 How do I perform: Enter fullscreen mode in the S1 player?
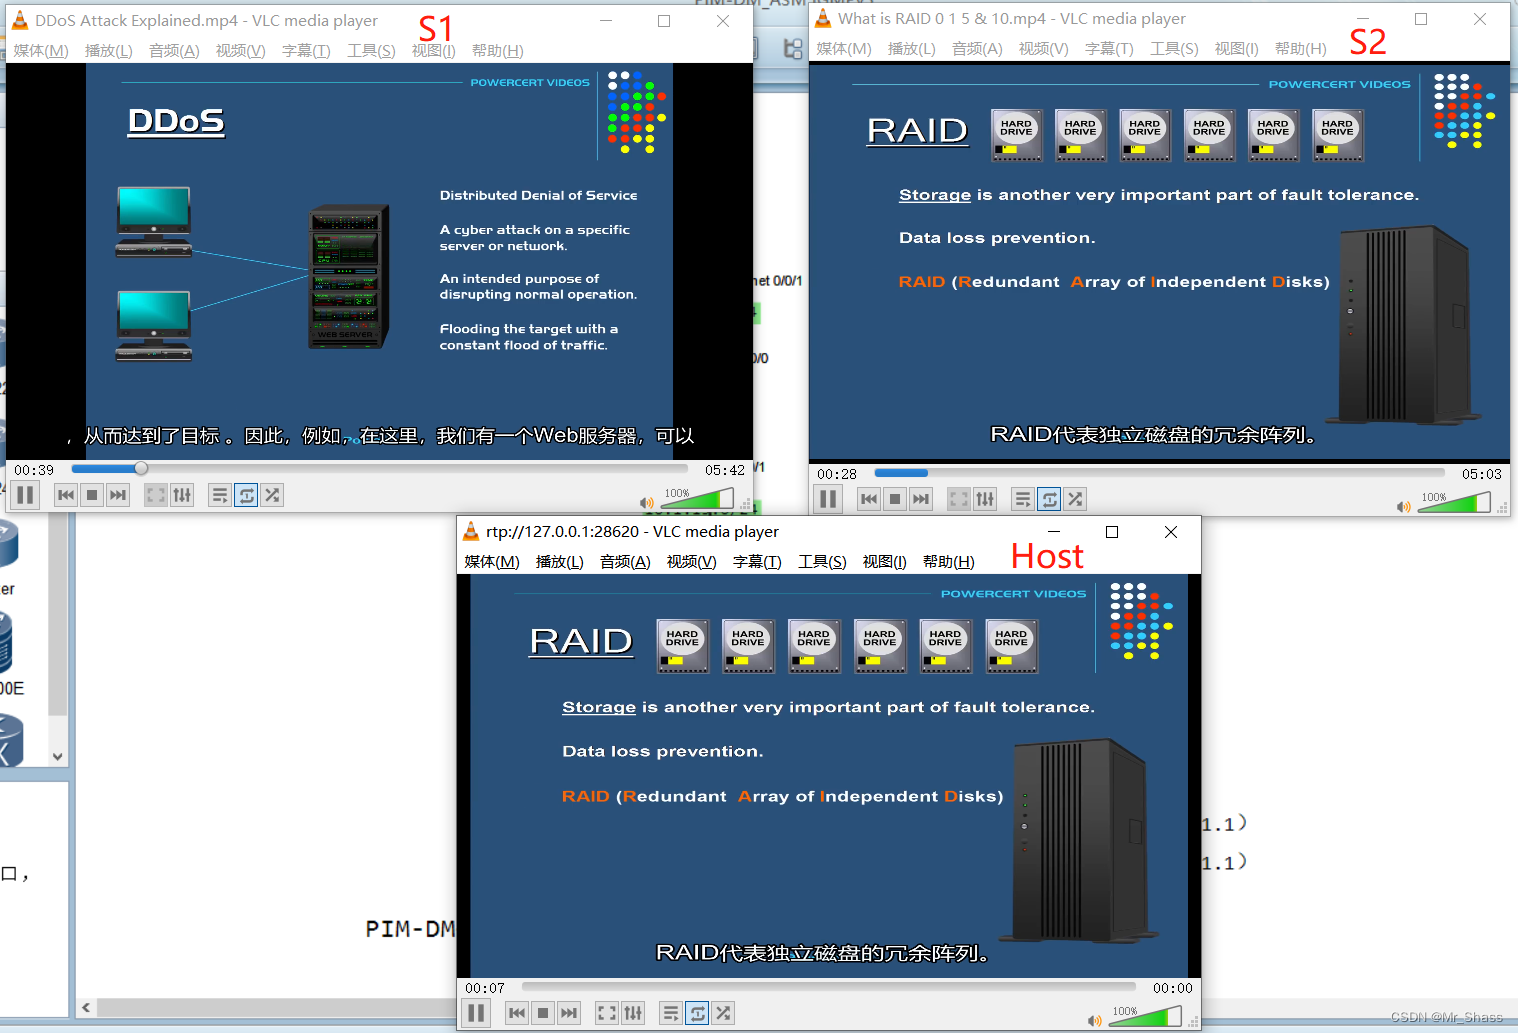(155, 494)
